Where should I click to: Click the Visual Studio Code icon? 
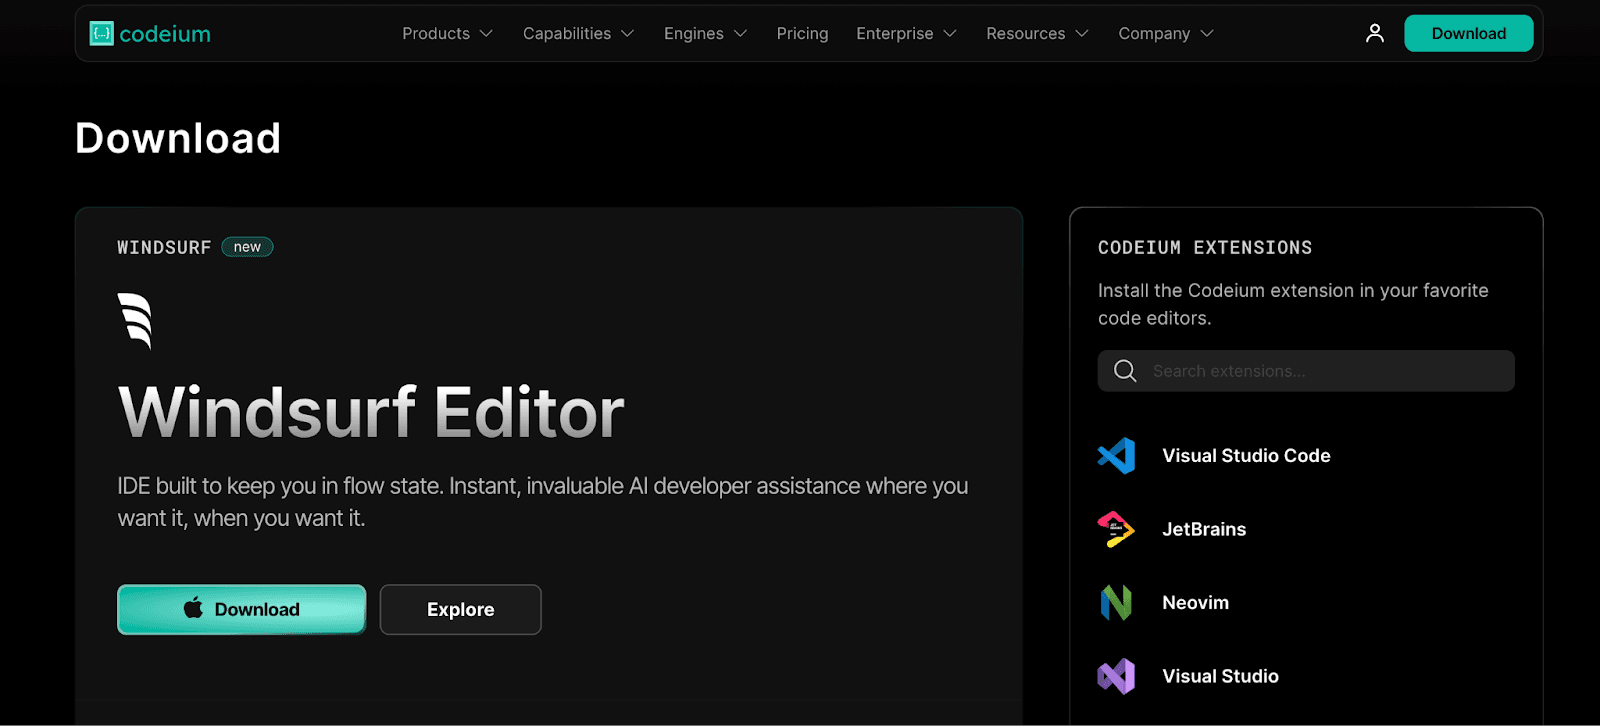(x=1116, y=456)
